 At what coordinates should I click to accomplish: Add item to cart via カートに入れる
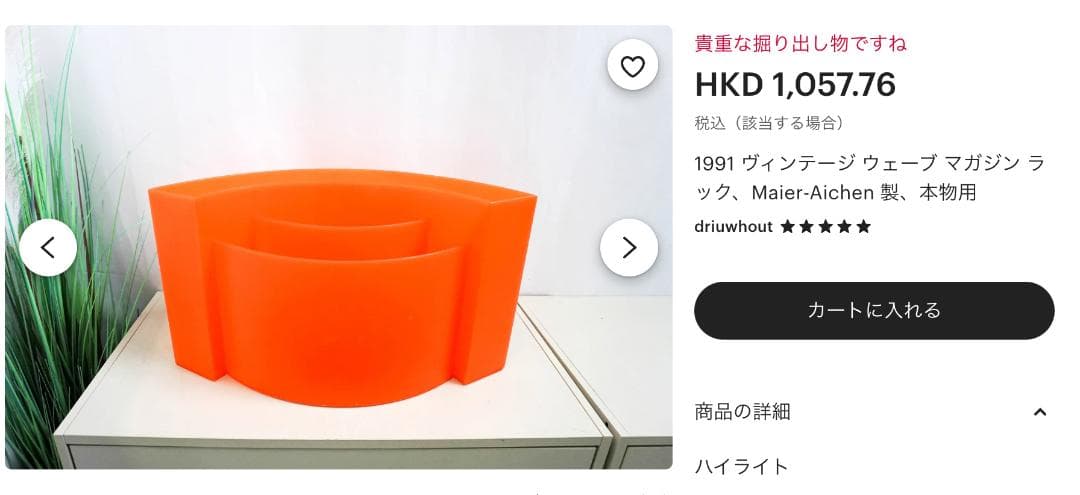coord(874,310)
